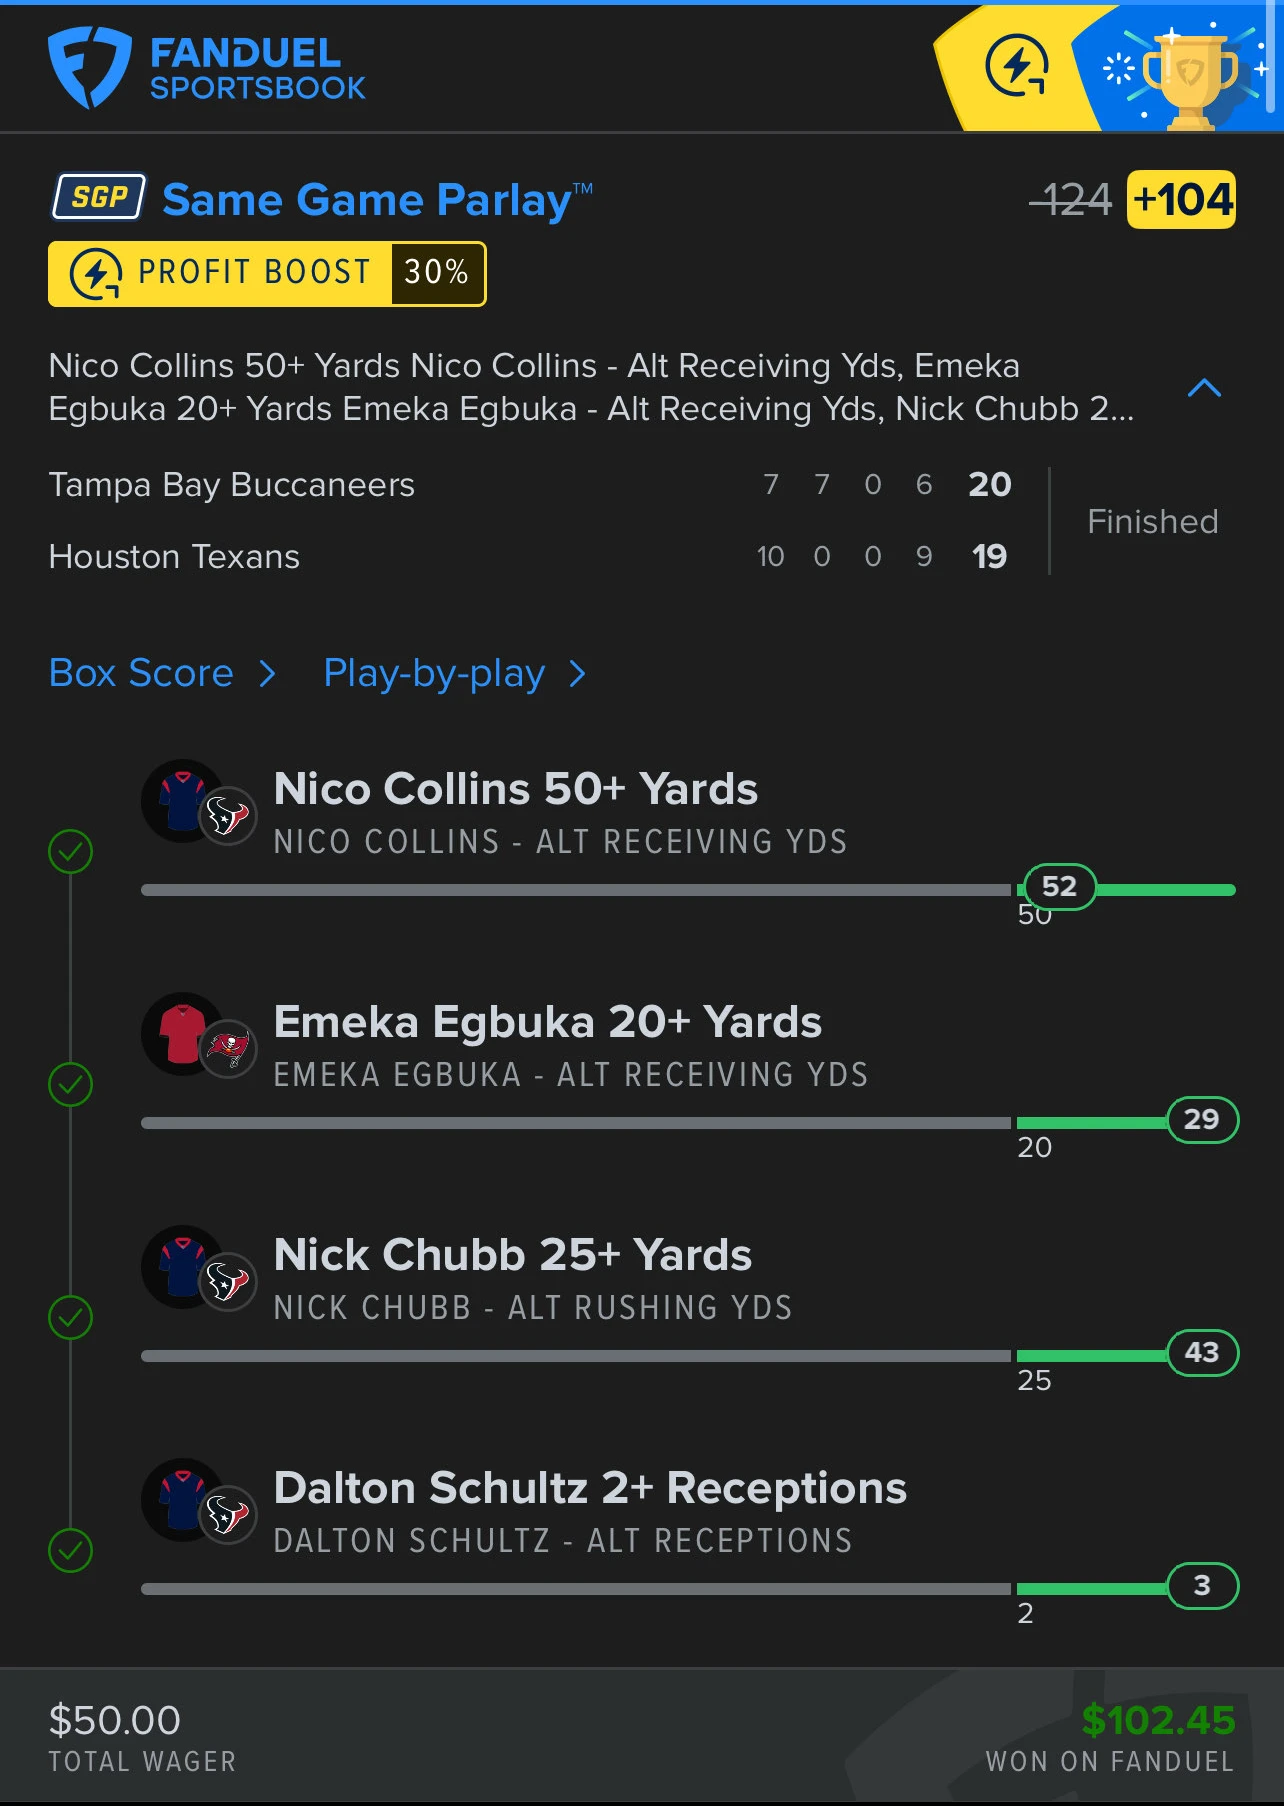The image size is (1284, 1806).
Task: Click the FanDuel shield logo
Action: 89,68
